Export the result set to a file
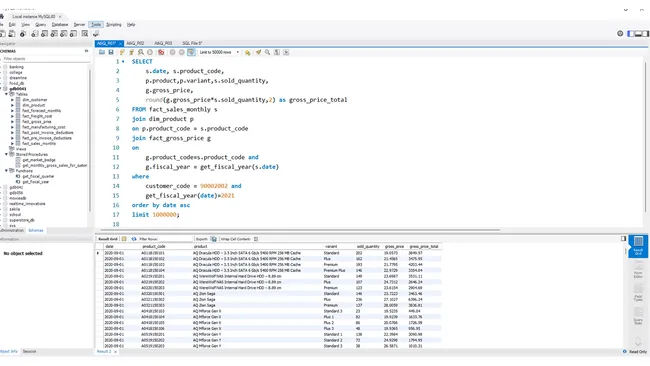The height and width of the screenshot is (366, 650). (213, 239)
